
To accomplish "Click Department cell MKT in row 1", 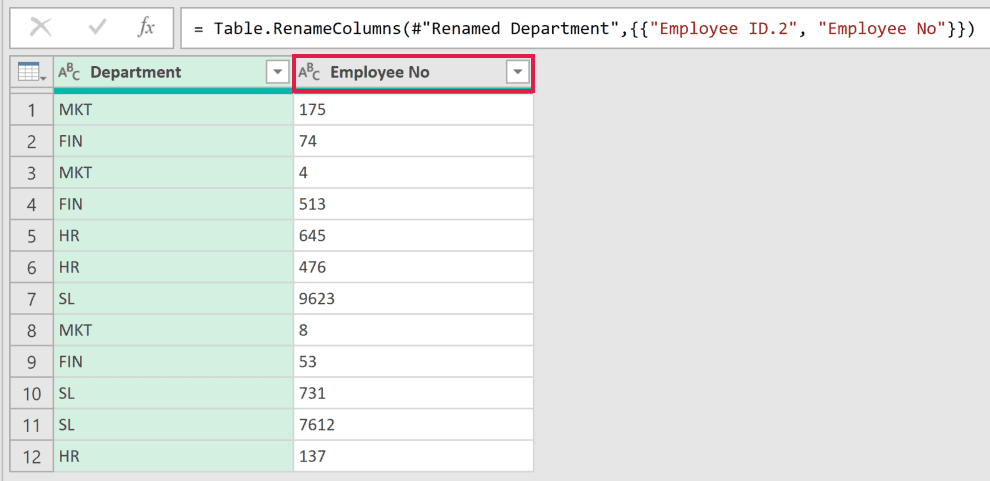I will 174,110.
